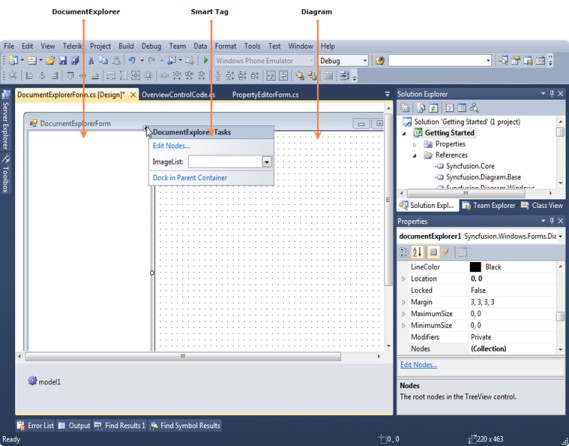
Task: Click the Find in Files toolbar icon
Action: point(380,61)
